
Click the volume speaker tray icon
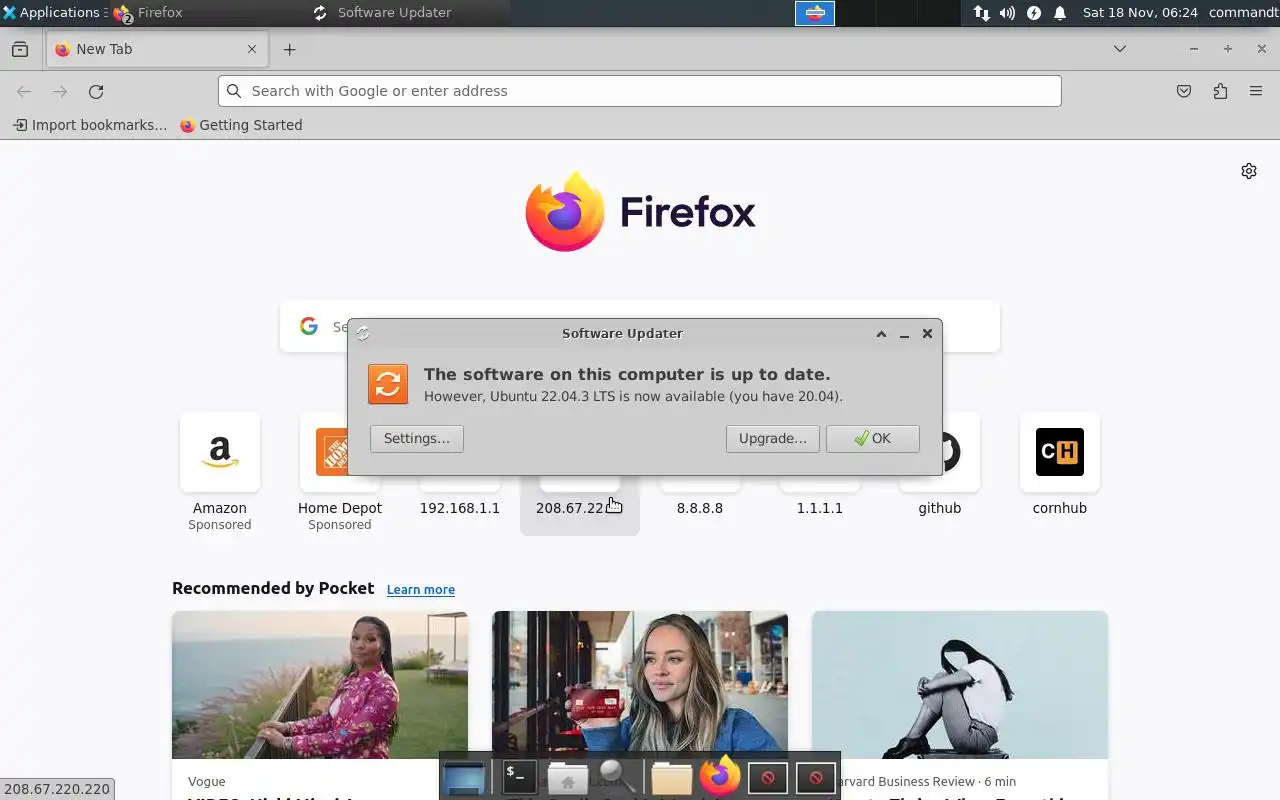[x=1007, y=13]
